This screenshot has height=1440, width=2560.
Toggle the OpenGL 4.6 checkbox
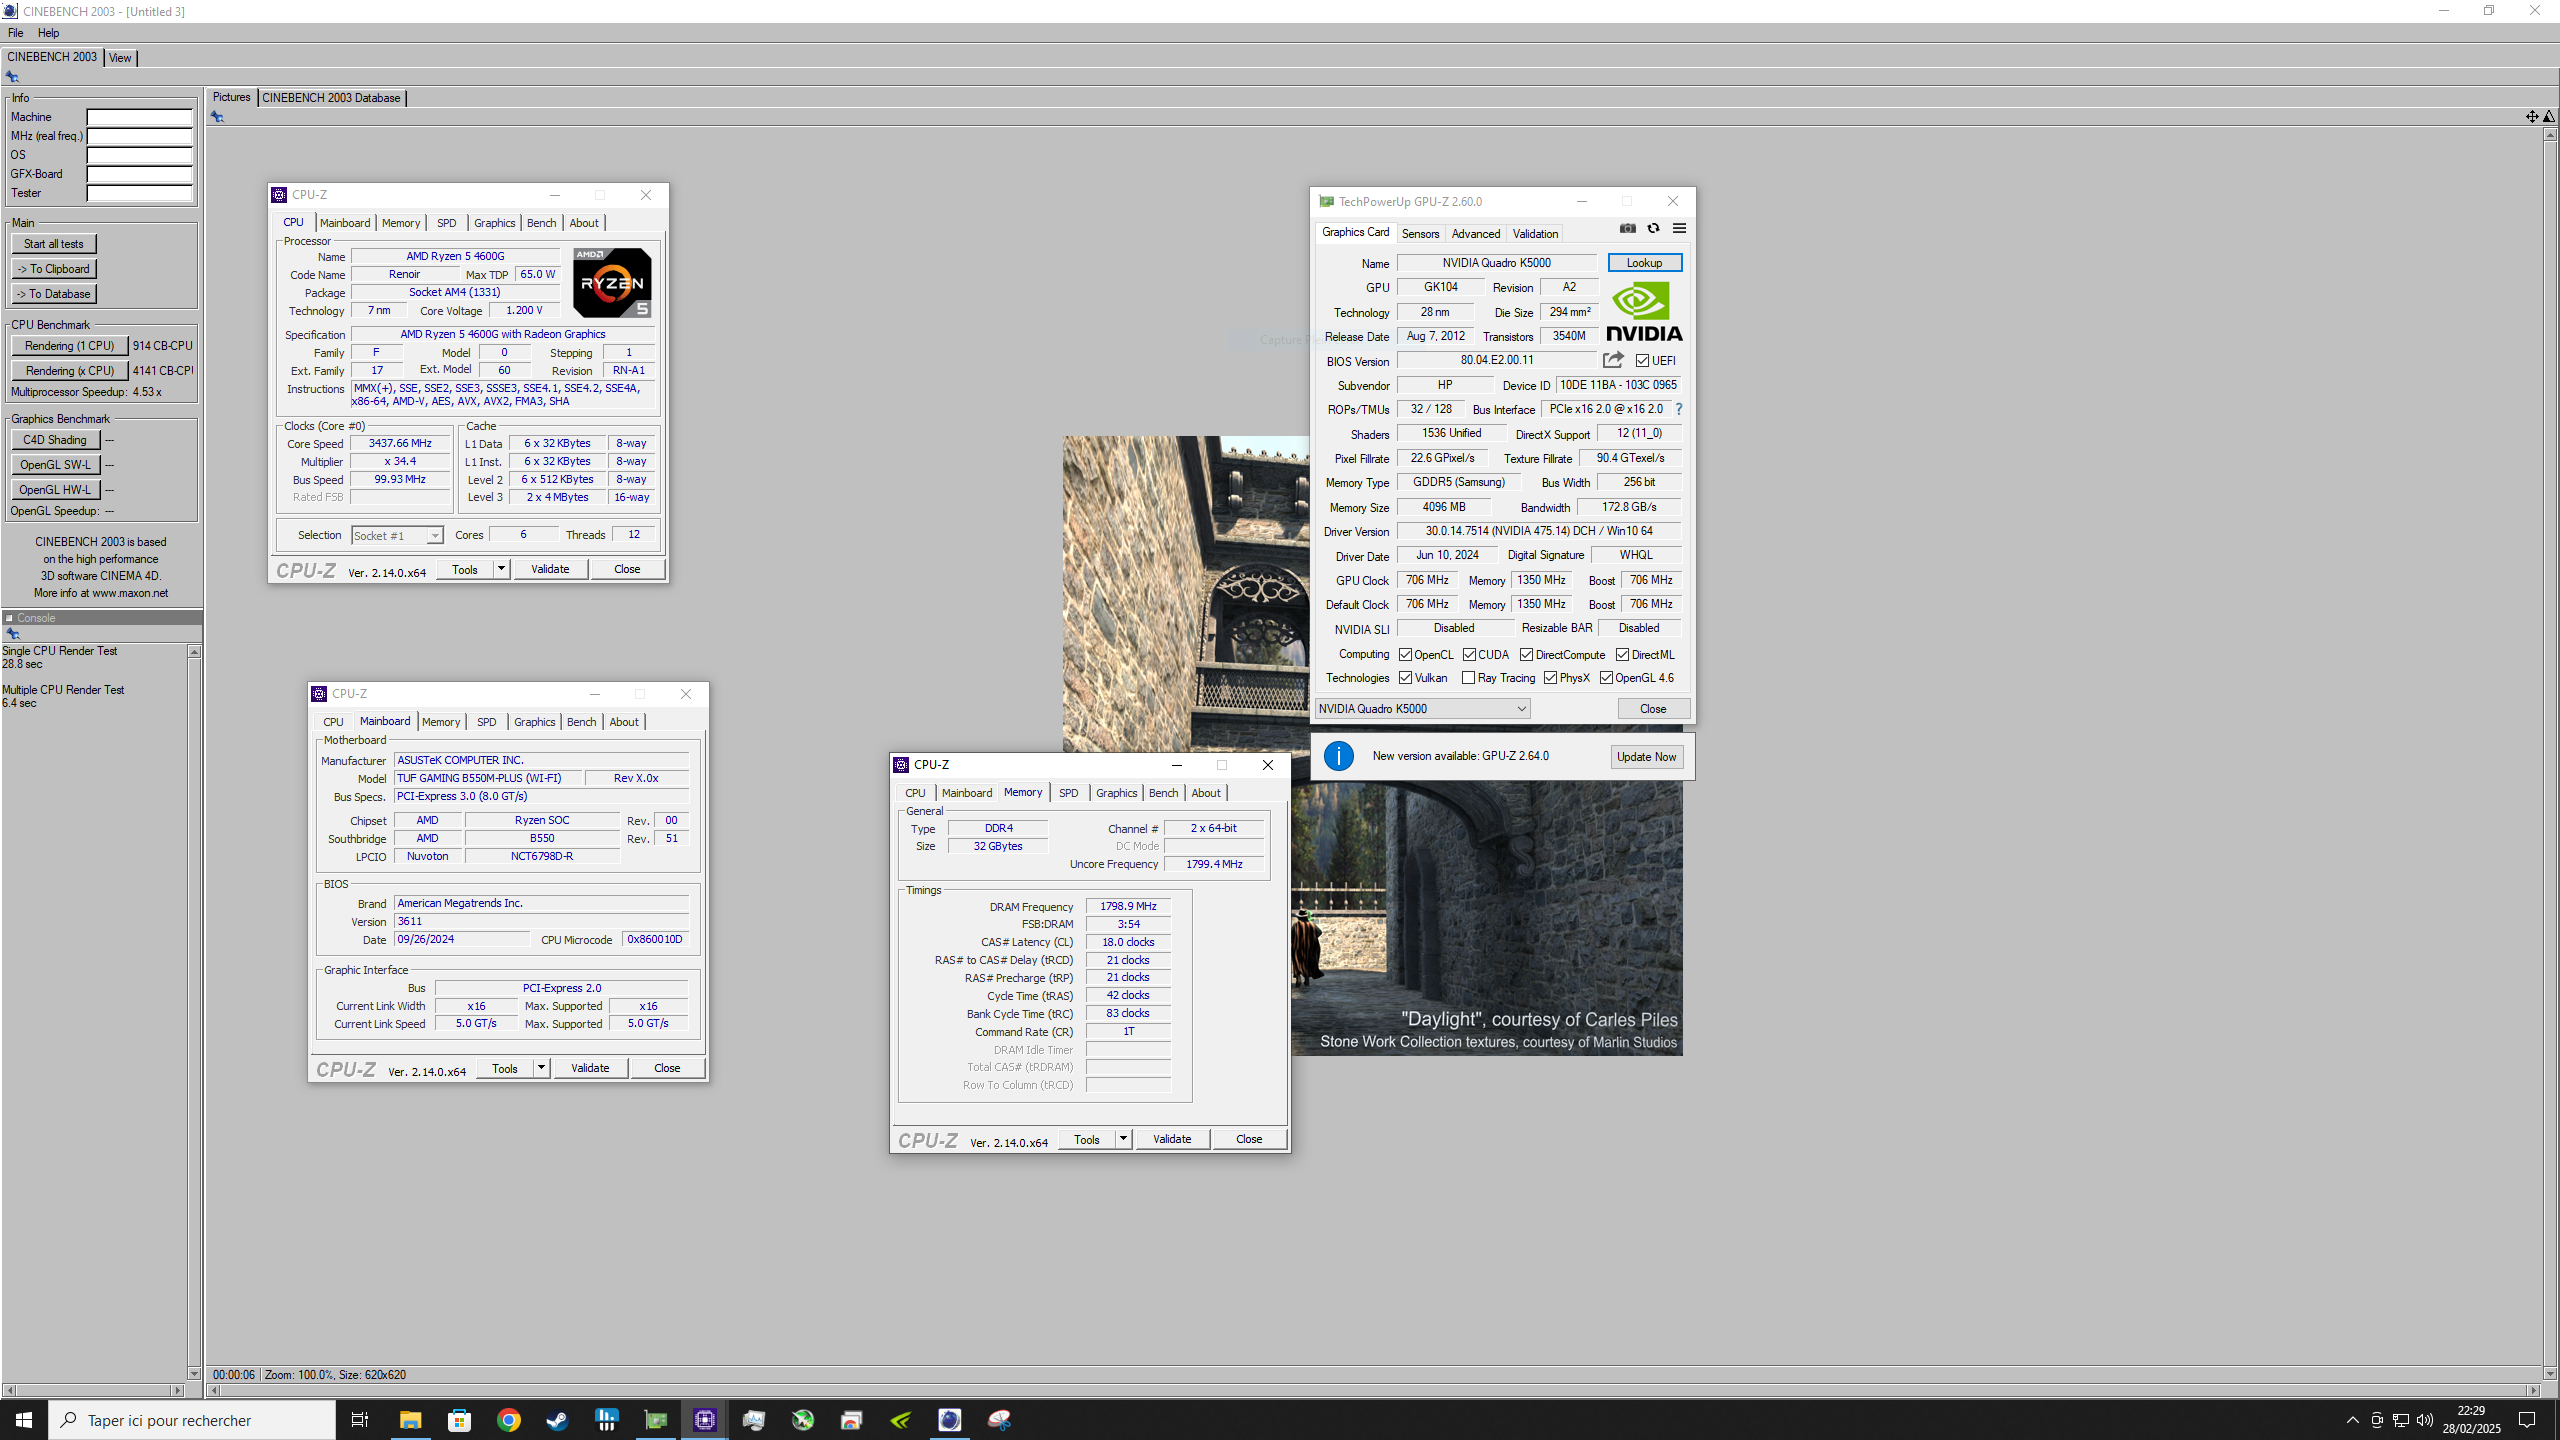click(1606, 678)
